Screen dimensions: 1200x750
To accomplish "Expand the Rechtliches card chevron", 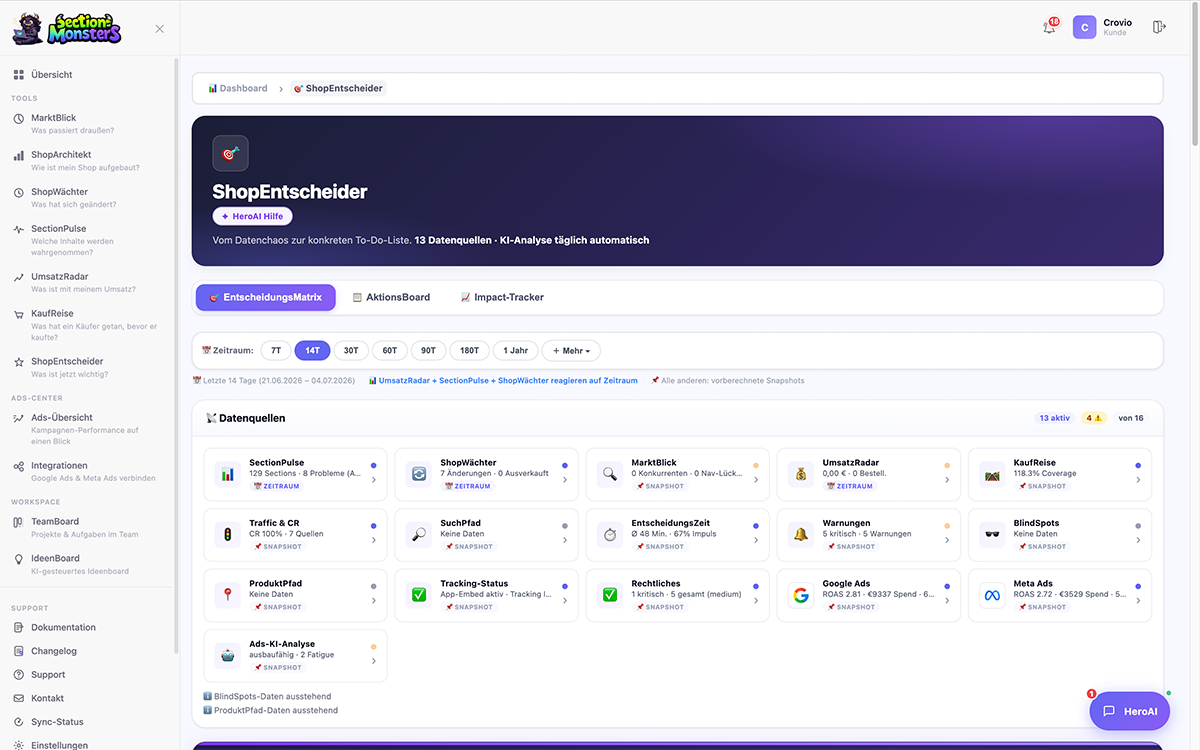I will click(756, 601).
